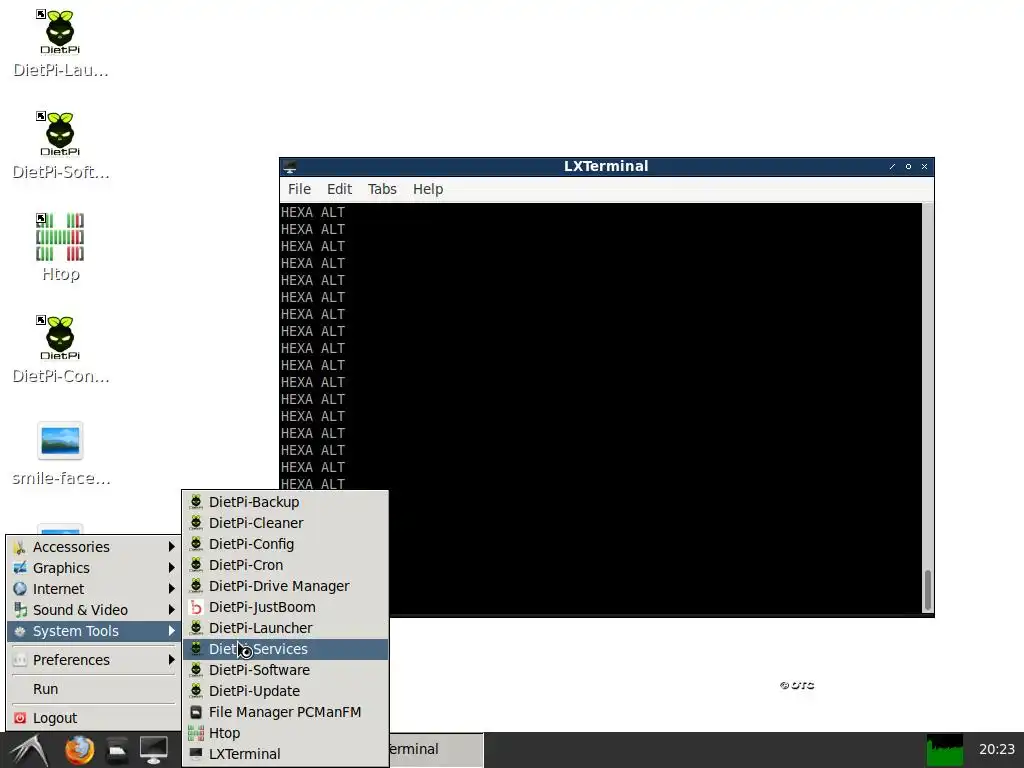
Task: Expand the System Tools submenu
Action: point(94,631)
